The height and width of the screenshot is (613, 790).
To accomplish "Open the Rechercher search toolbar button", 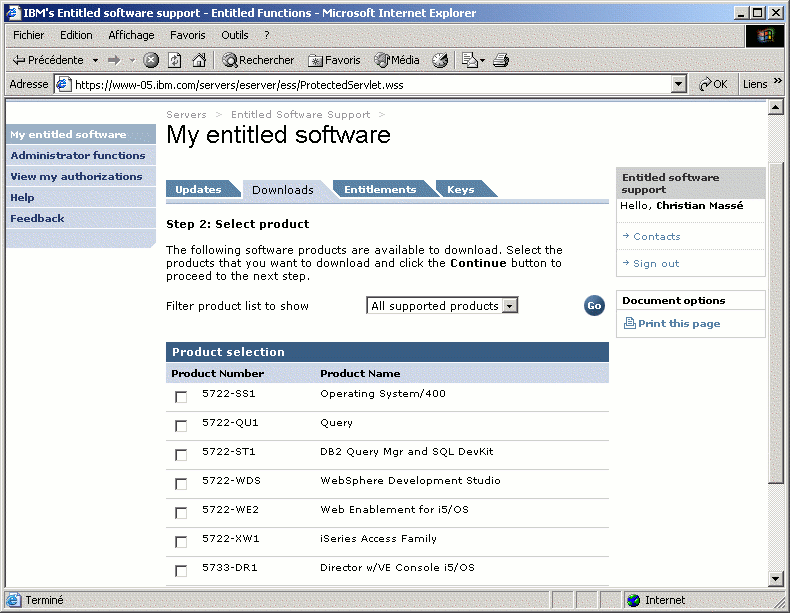I will pyautogui.click(x=258, y=60).
